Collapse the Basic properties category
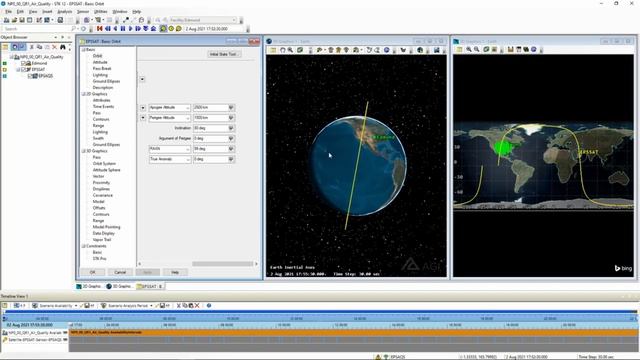The height and width of the screenshot is (360, 640). click(84, 49)
